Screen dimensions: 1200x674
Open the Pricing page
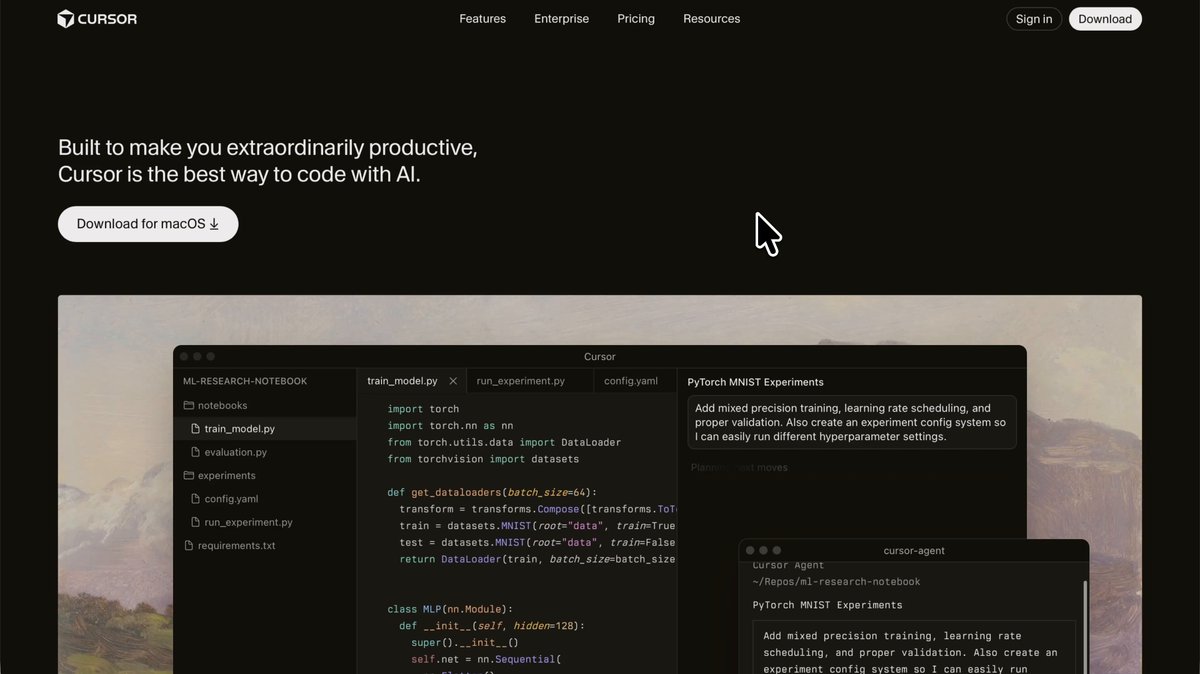(x=635, y=18)
